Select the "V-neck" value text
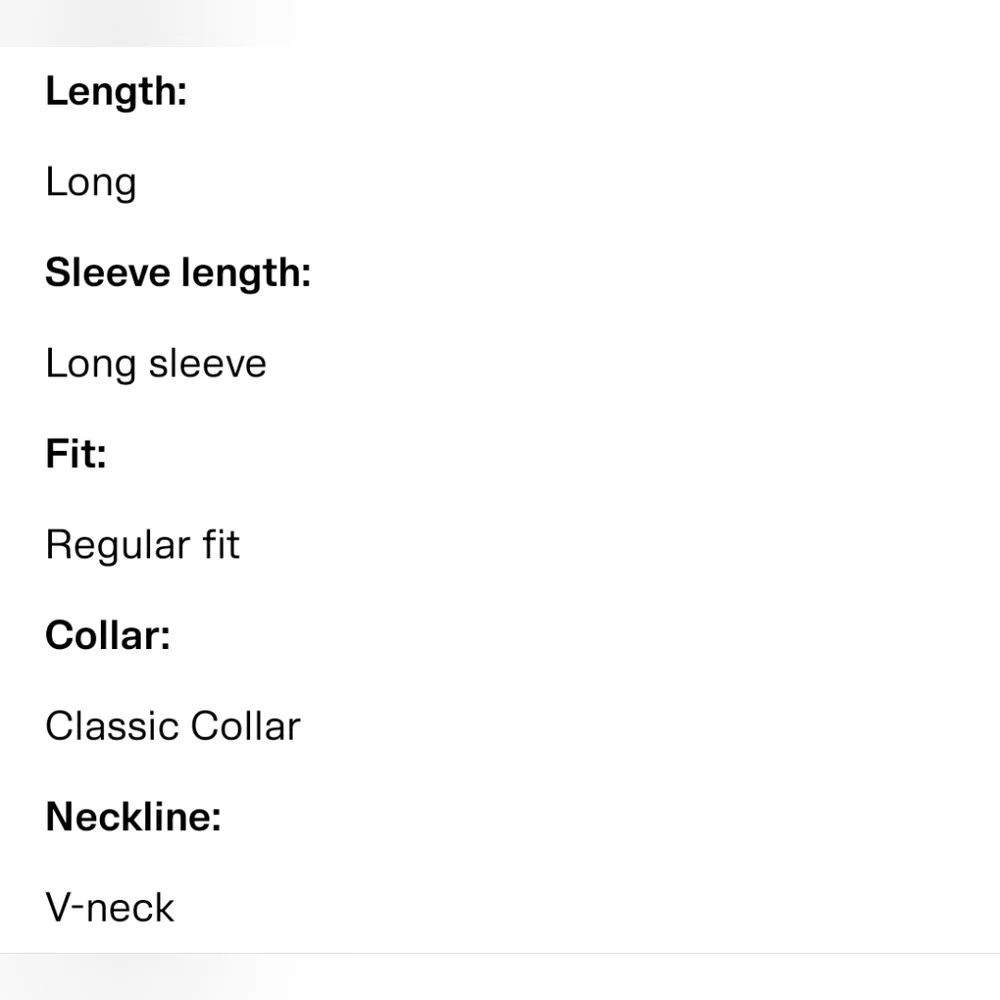The width and height of the screenshot is (1000, 1000). (110, 908)
